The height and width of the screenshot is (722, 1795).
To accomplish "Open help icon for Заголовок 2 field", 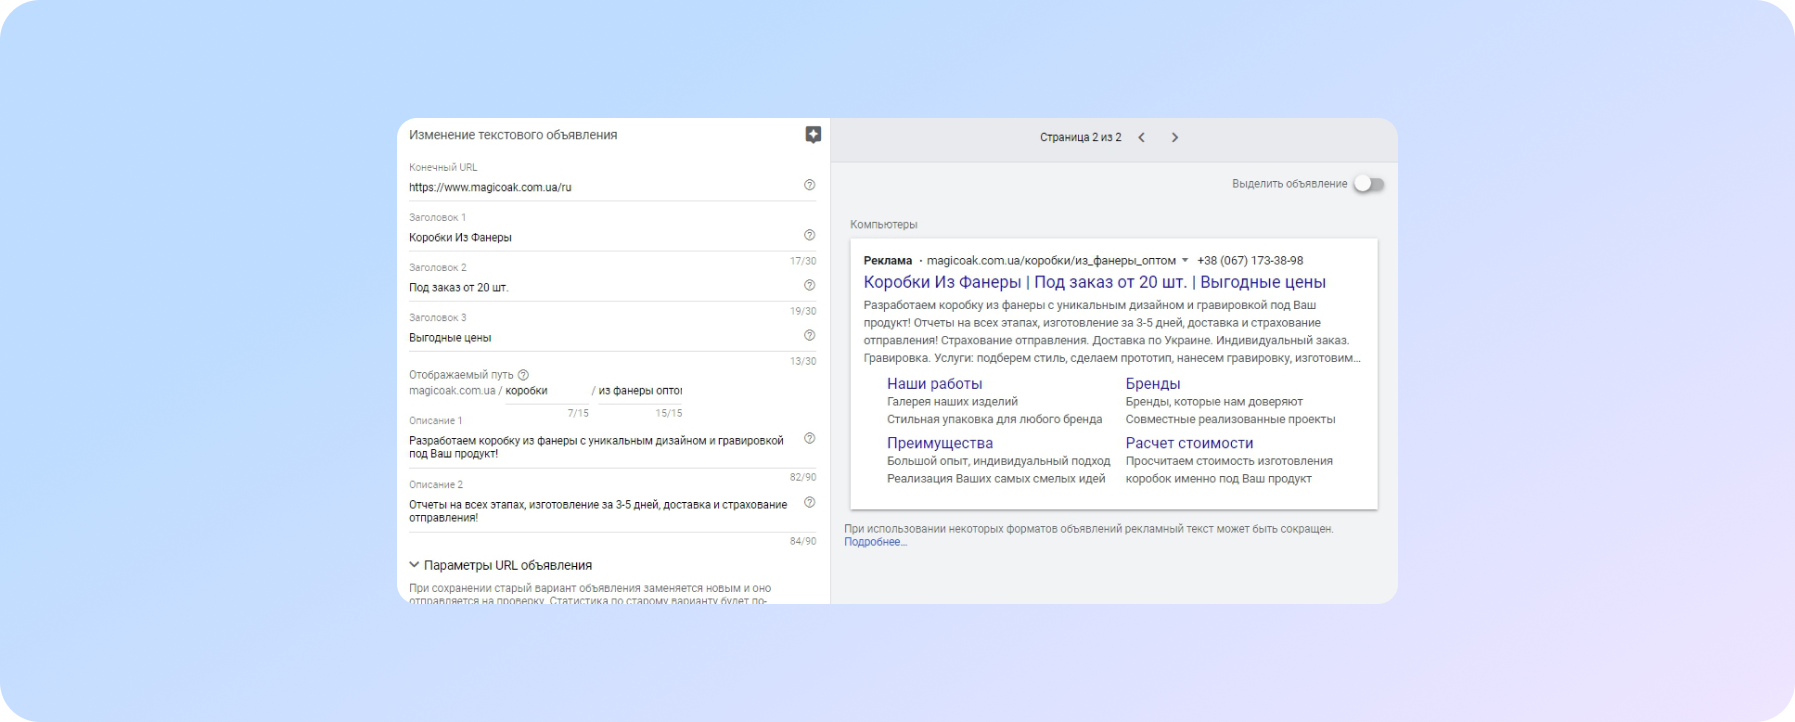I will click(809, 285).
